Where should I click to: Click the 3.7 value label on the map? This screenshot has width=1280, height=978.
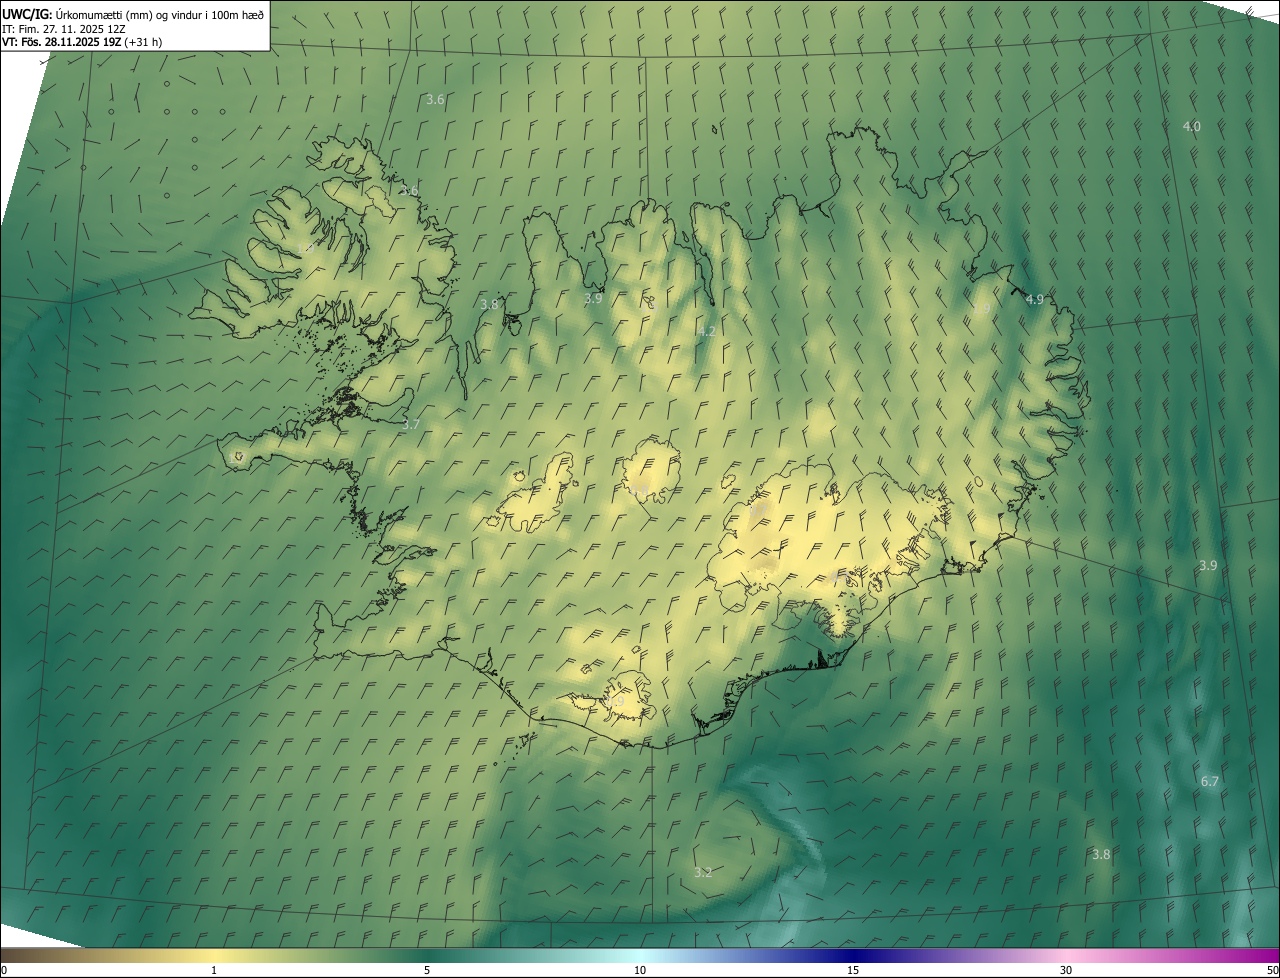coord(410,424)
